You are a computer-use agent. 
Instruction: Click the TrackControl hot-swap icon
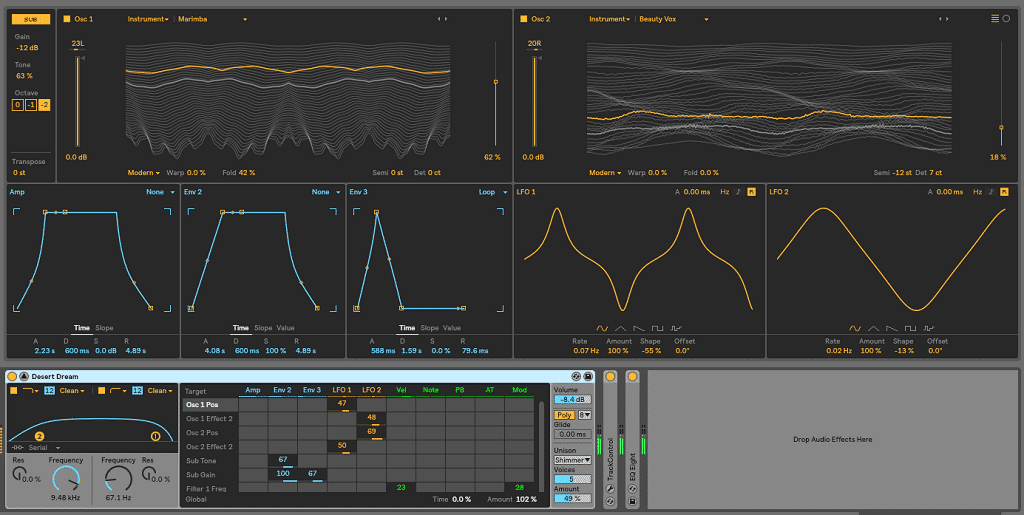[610, 501]
